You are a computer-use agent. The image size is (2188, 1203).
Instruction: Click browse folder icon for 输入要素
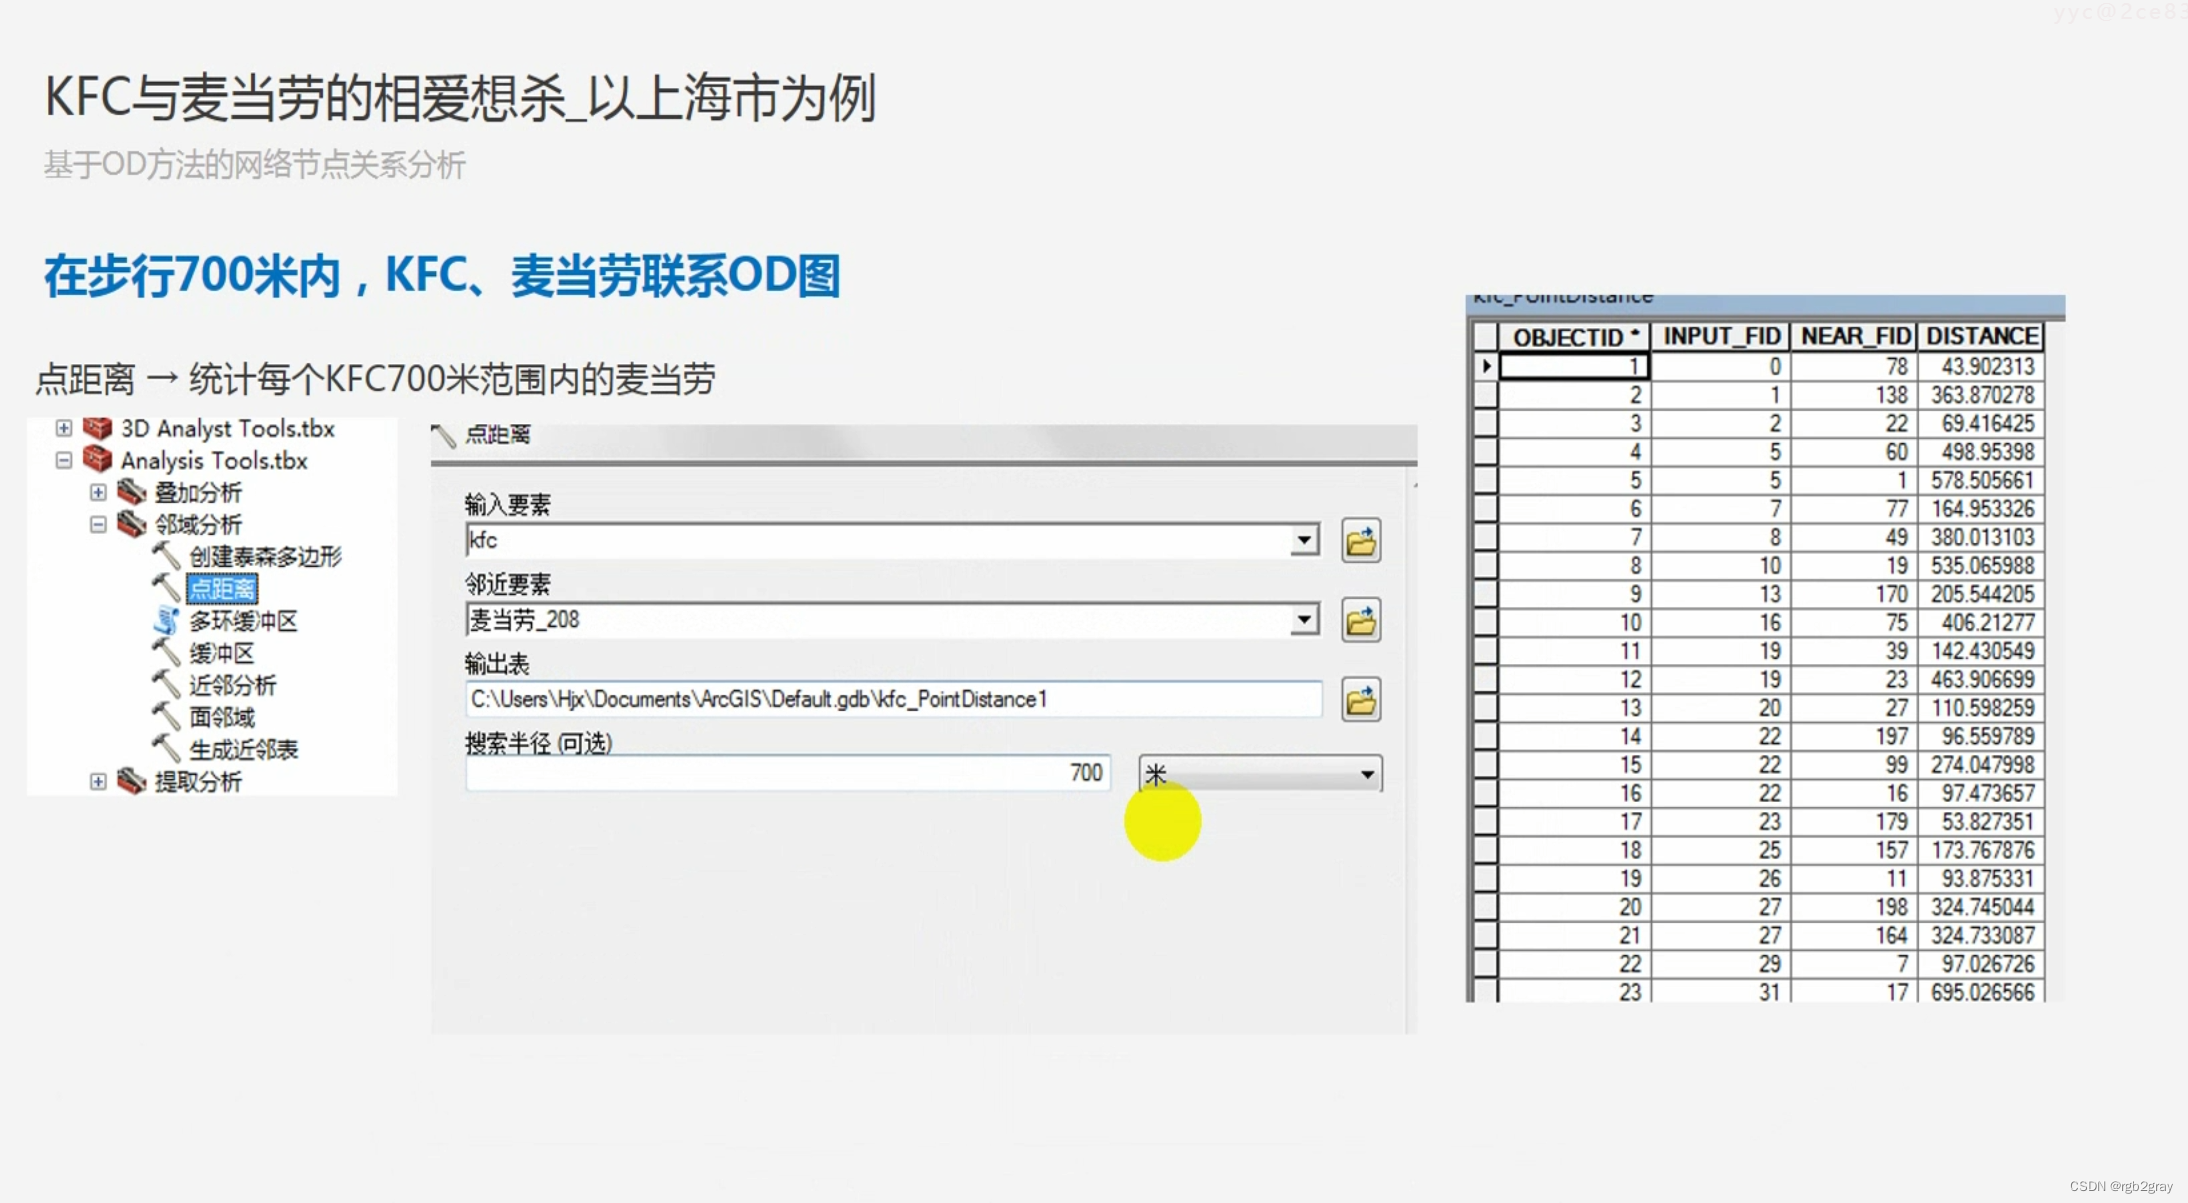coord(1360,541)
